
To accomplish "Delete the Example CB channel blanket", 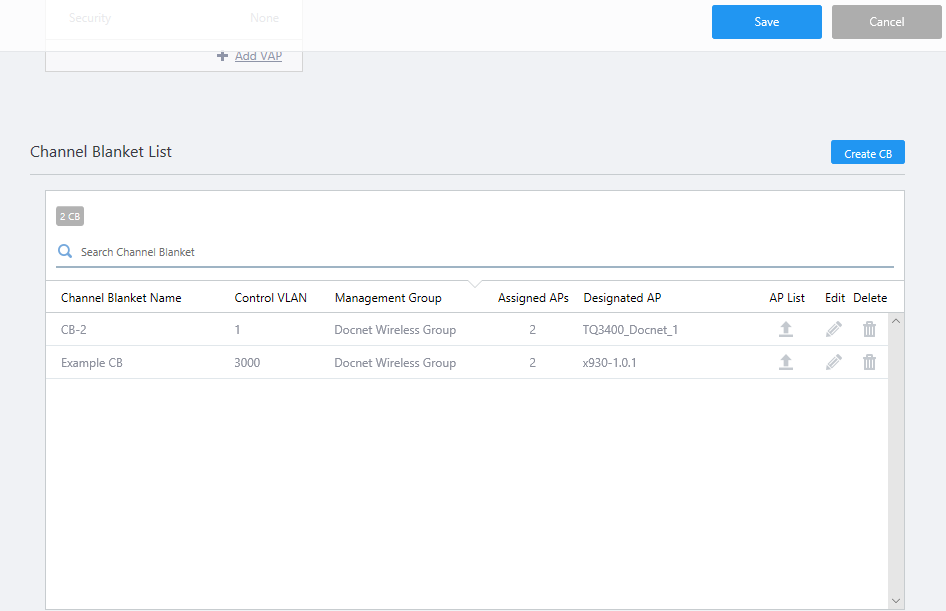I will 869,362.
